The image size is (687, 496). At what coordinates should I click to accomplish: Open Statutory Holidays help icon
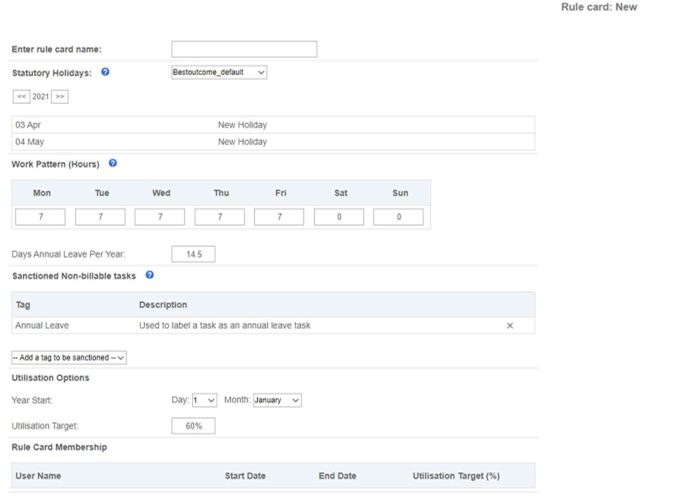[x=105, y=72]
